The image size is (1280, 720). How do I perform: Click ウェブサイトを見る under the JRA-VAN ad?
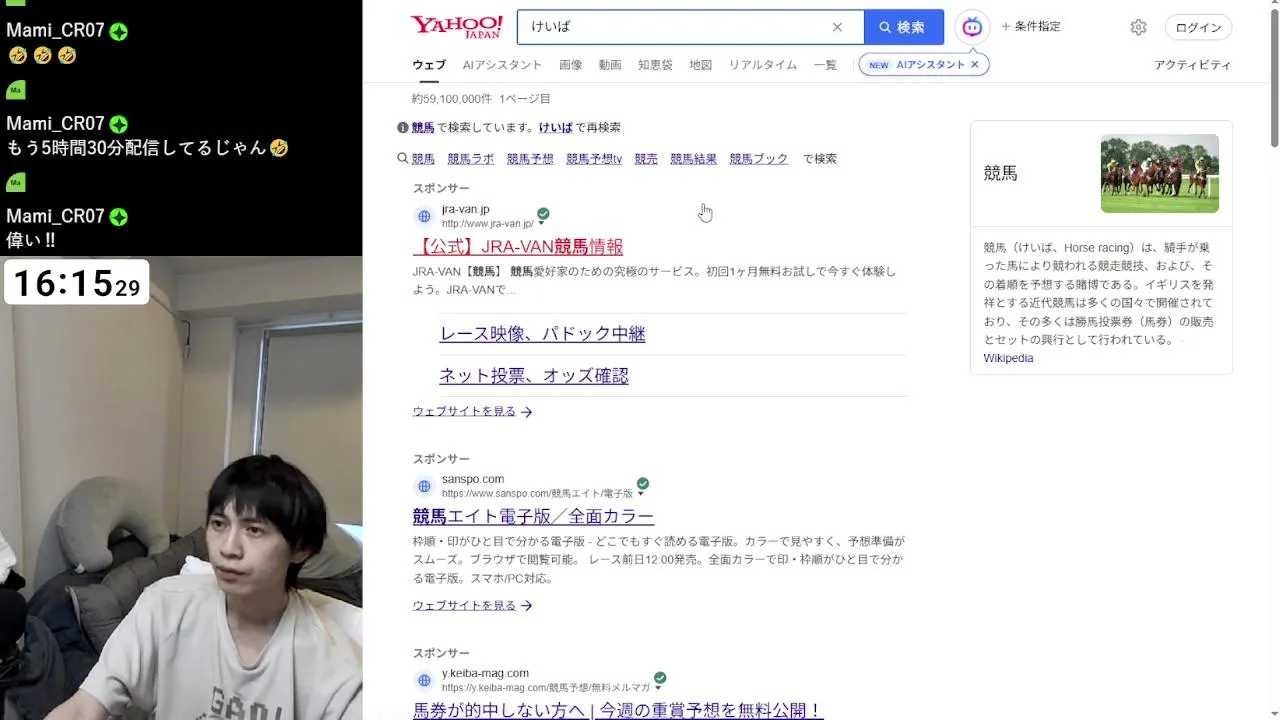click(x=472, y=412)
